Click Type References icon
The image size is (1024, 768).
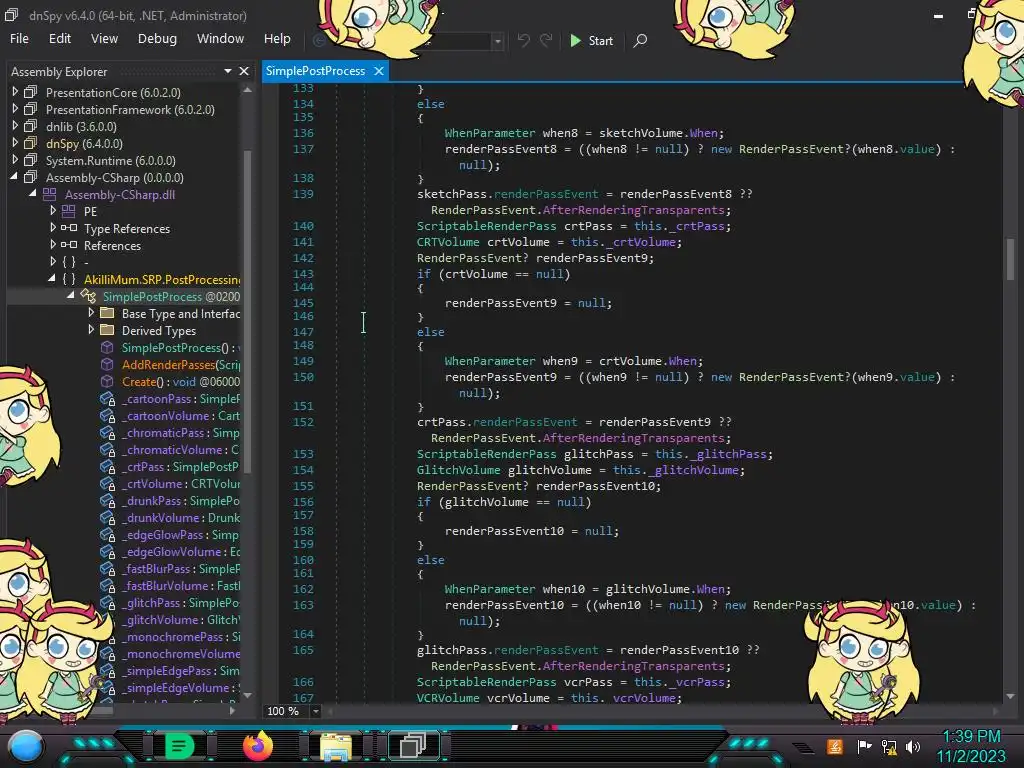[x=69, y=228]
